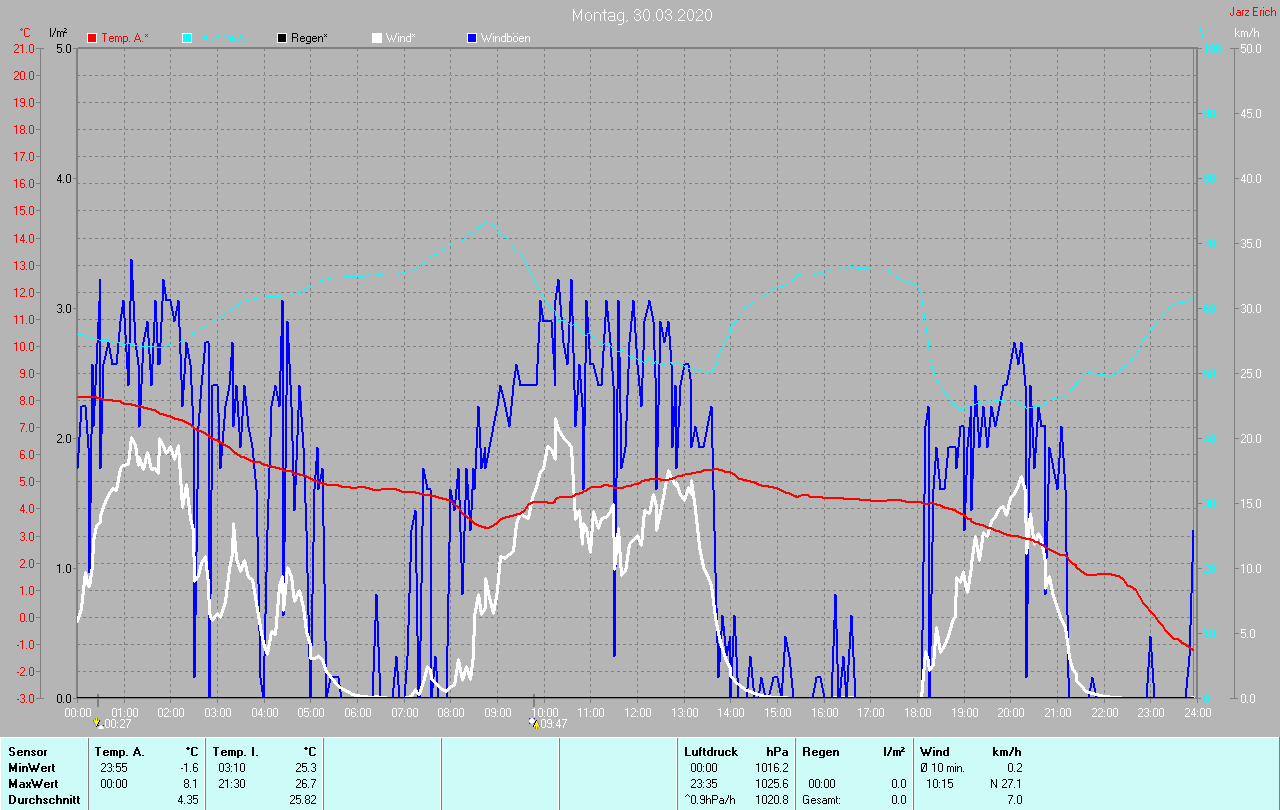Click the 12:00 time axis label
This screenshot has height=810, width=1280.
point(637,712)
